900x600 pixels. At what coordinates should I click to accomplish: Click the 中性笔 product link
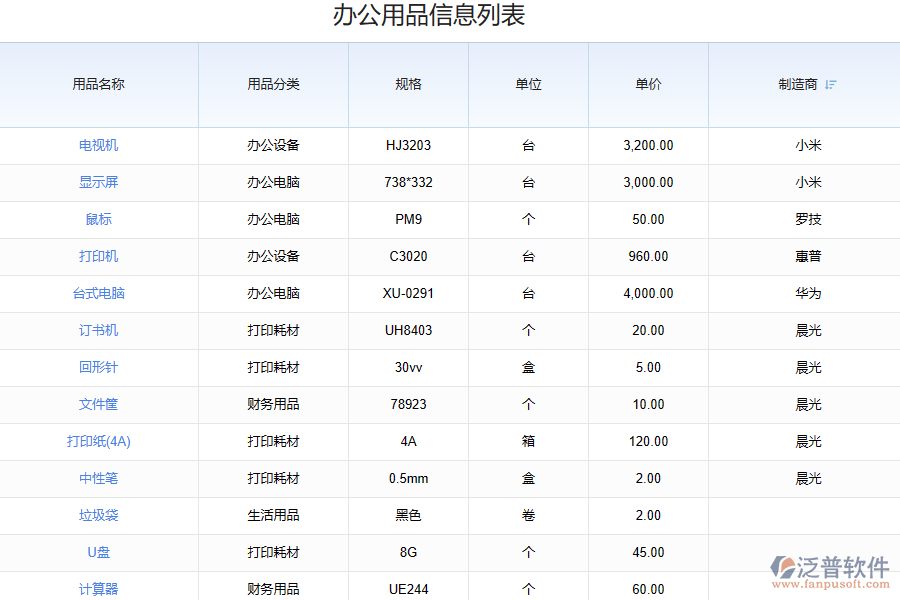[99, 478]
